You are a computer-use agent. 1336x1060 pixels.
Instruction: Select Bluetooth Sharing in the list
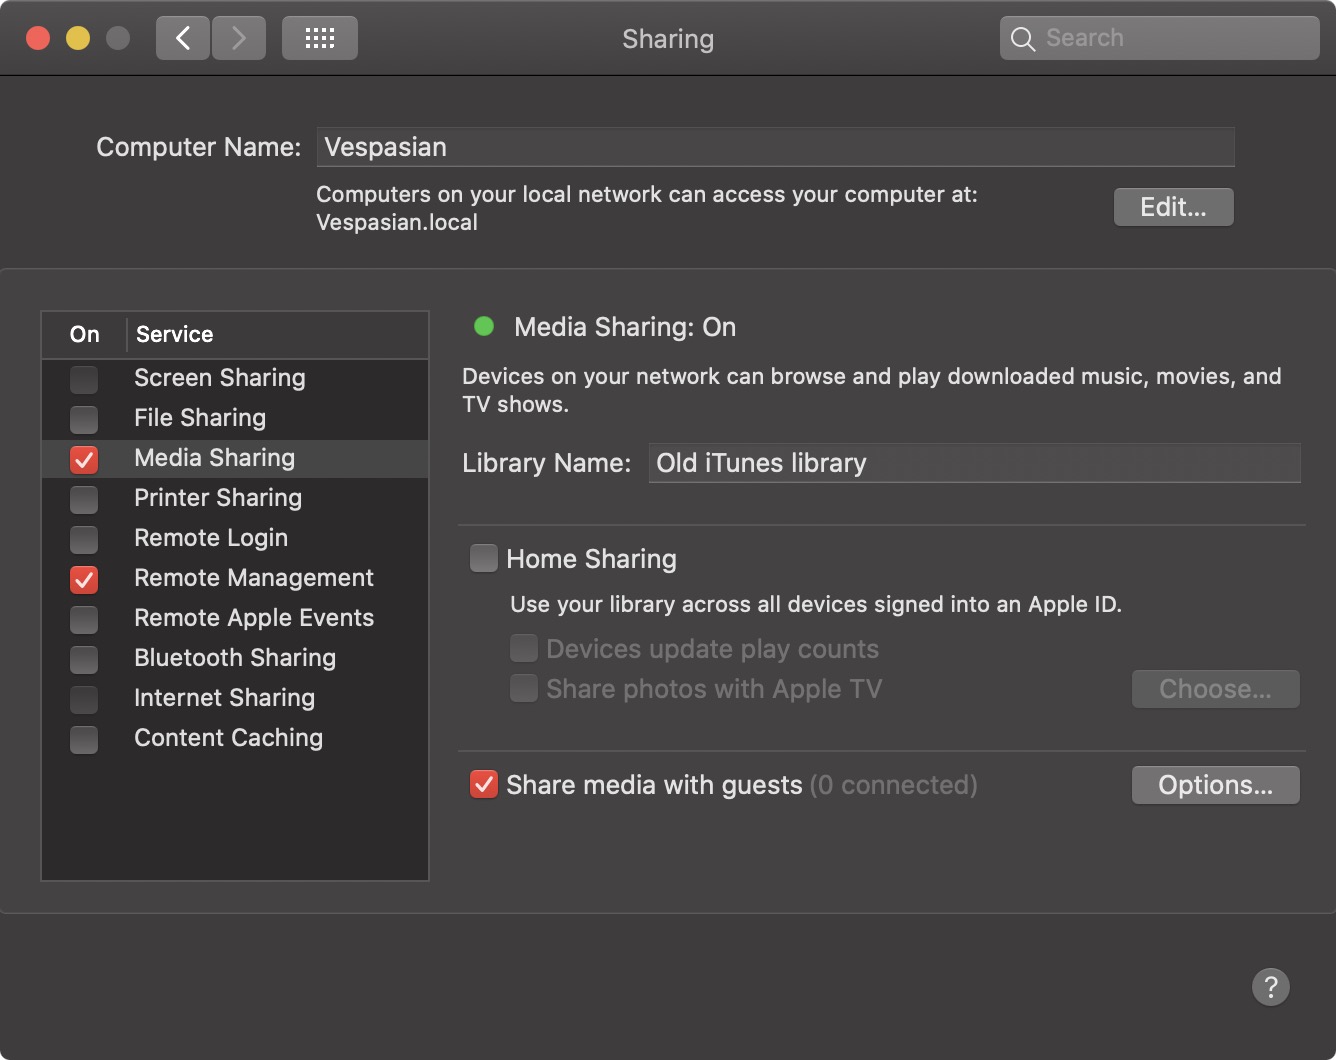coord(234,658)
